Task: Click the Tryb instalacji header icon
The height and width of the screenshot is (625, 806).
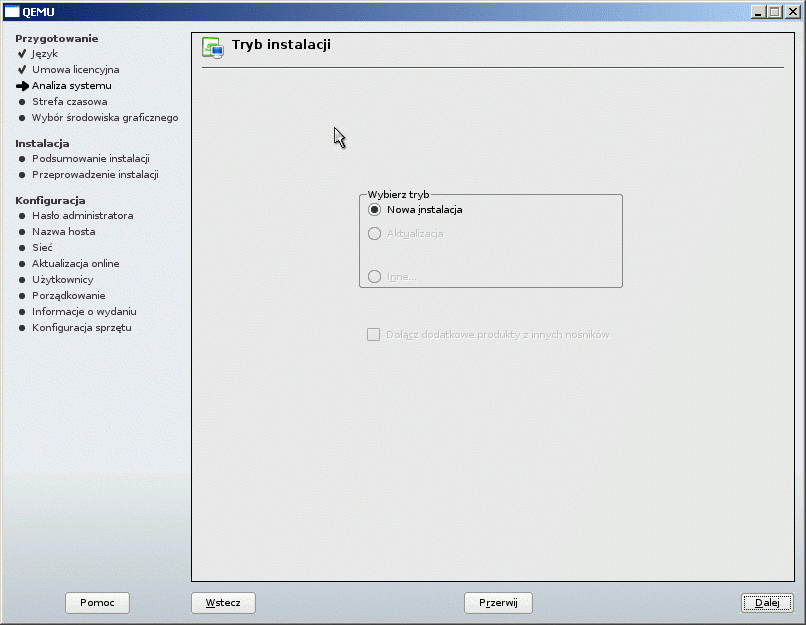Action: coord(212,47)
